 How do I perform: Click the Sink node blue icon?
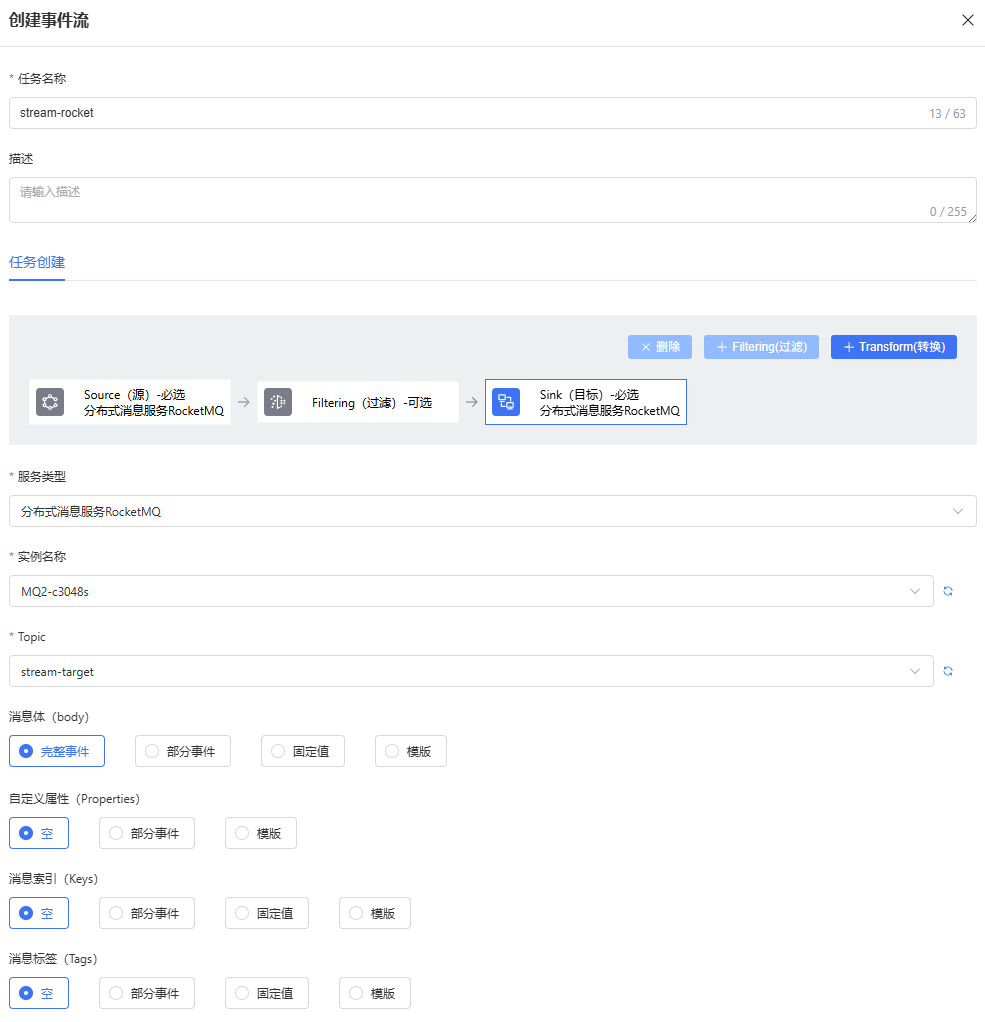(506, 402)
